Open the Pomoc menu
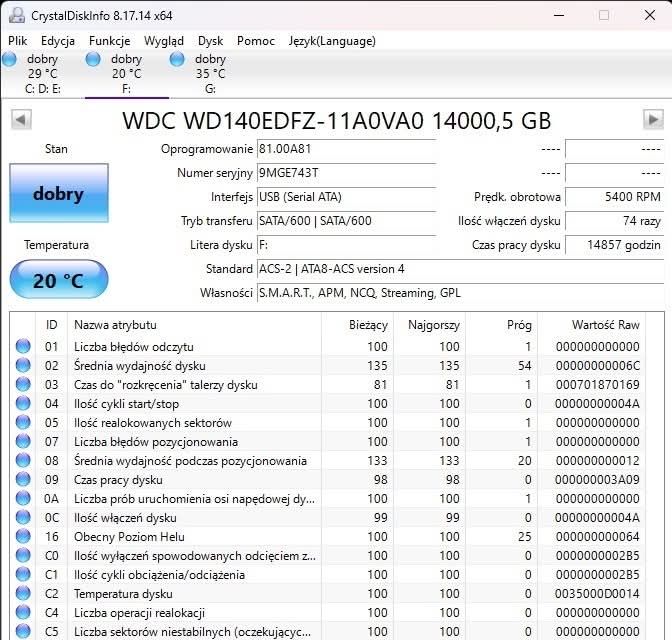672x640 pixels. (x=256, y=41)
